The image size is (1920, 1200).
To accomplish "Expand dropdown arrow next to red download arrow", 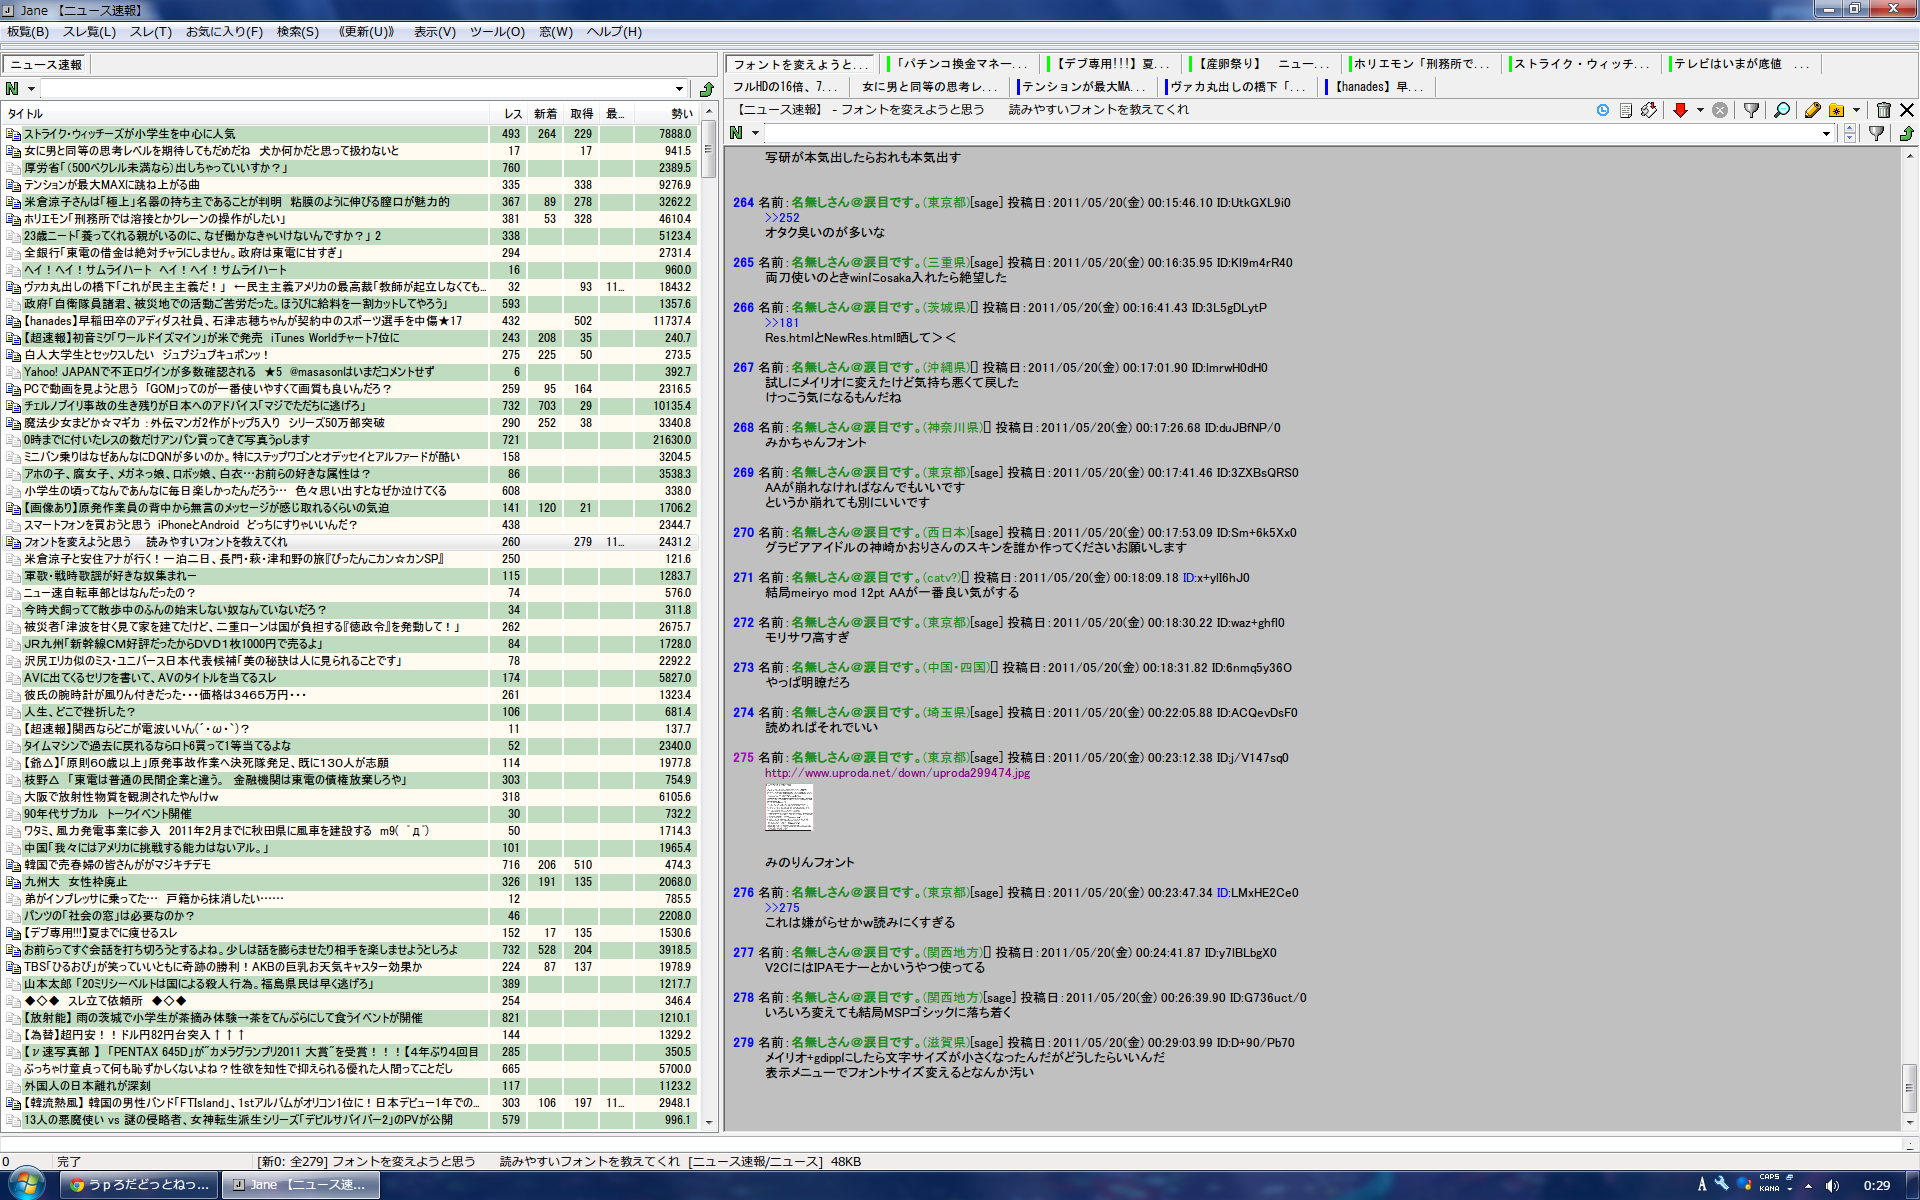I will coord(1700,110).
